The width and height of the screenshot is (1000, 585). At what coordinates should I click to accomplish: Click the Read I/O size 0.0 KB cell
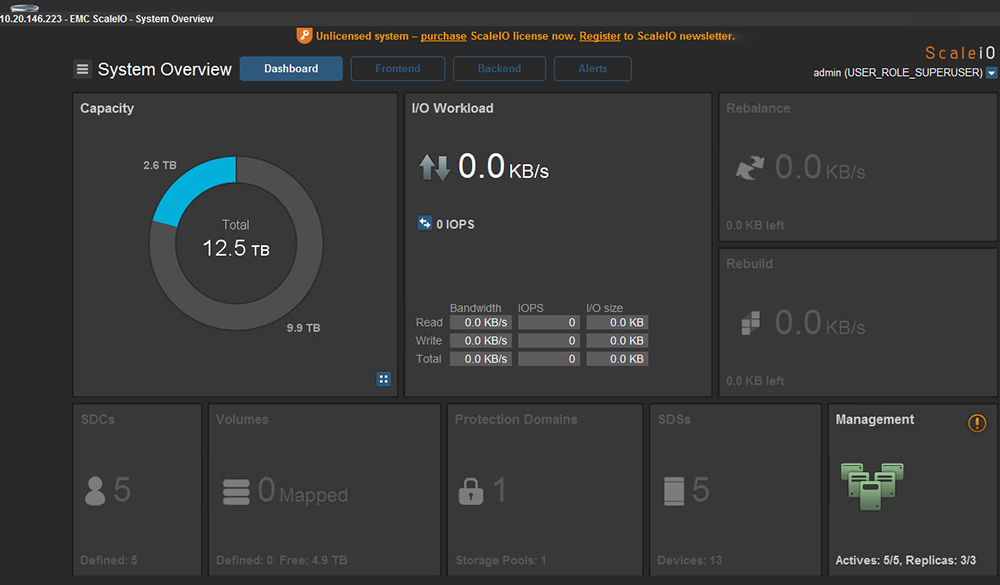click(x=617, y=322)
